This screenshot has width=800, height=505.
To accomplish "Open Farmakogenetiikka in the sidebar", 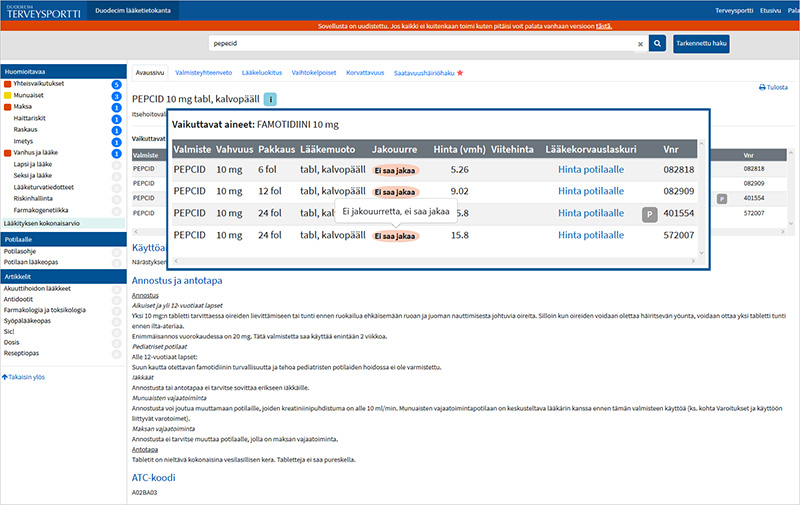I will coord(41,210).
